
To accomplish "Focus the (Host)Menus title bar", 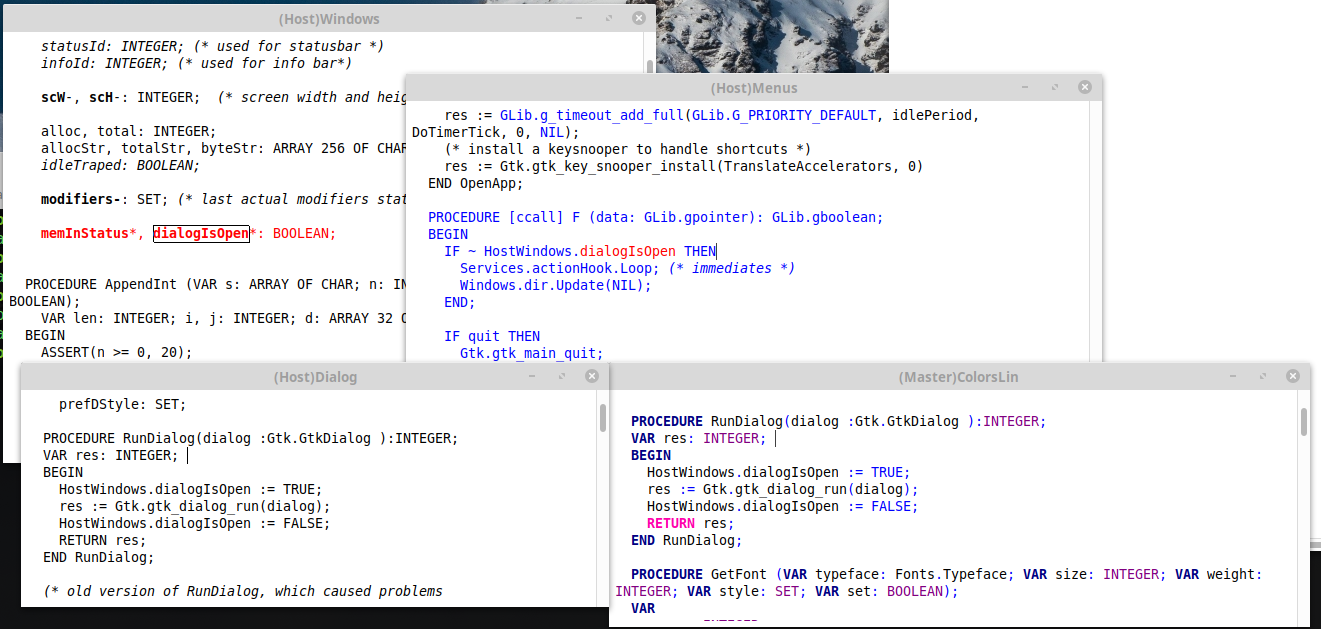I will tap(753, 89).
